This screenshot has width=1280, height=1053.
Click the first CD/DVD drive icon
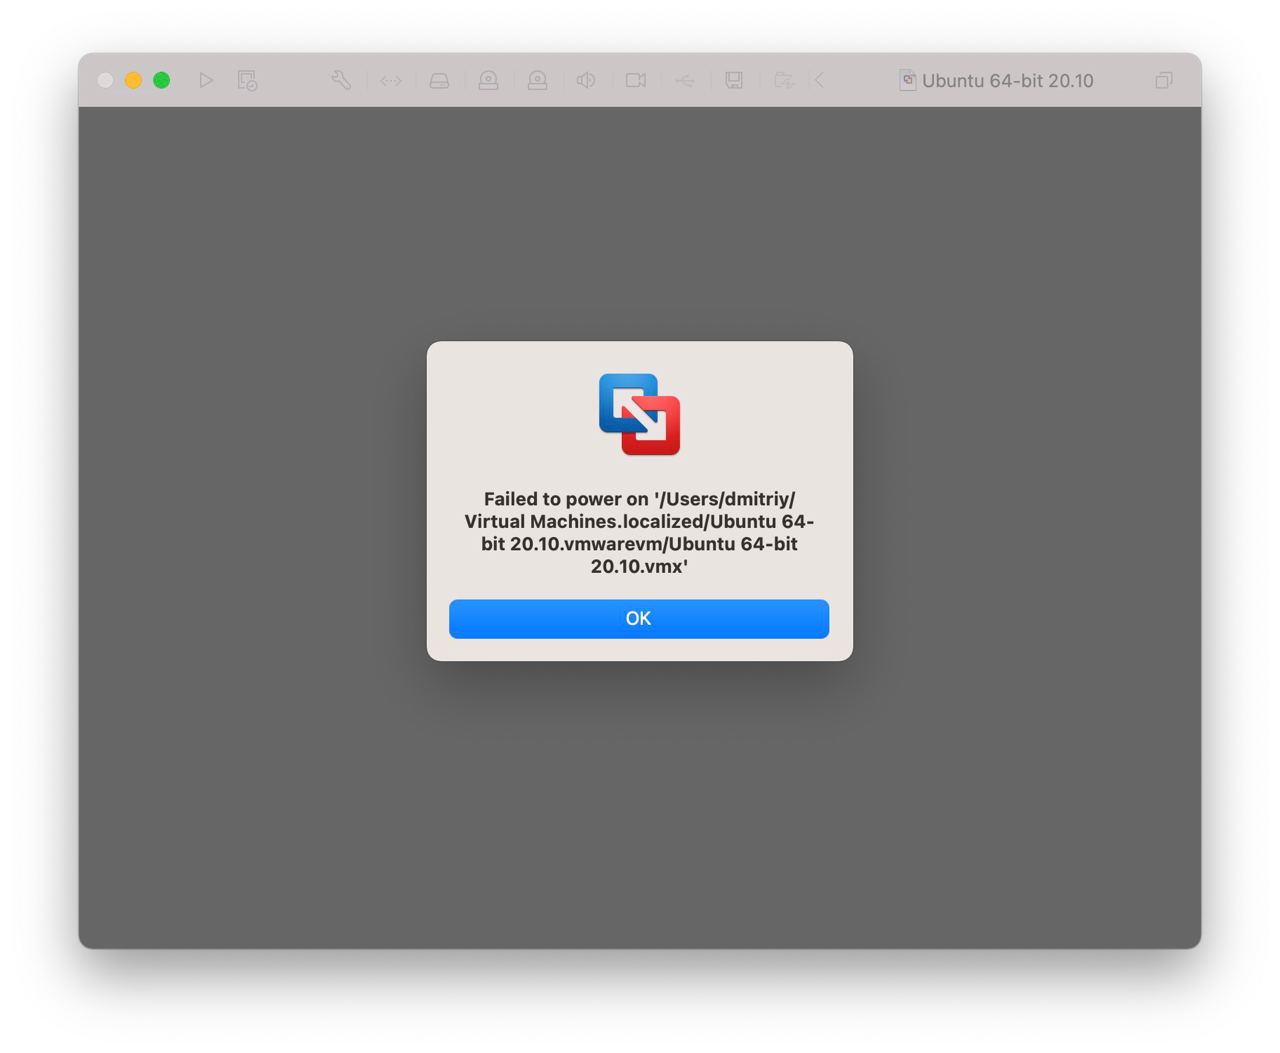pos(488,80)
